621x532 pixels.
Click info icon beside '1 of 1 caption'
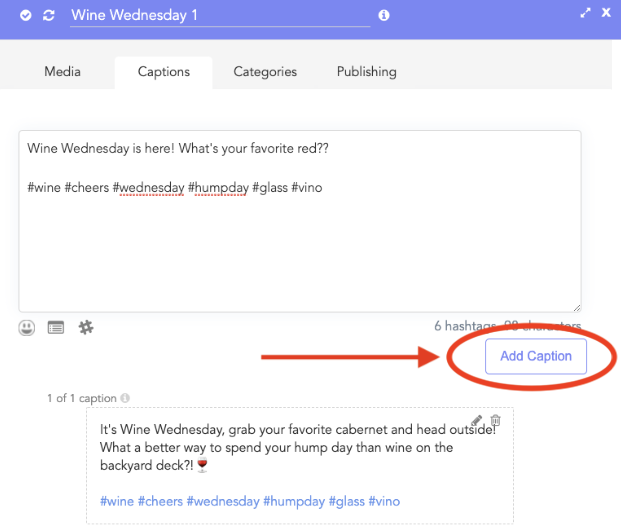click(x=125, y=398)
